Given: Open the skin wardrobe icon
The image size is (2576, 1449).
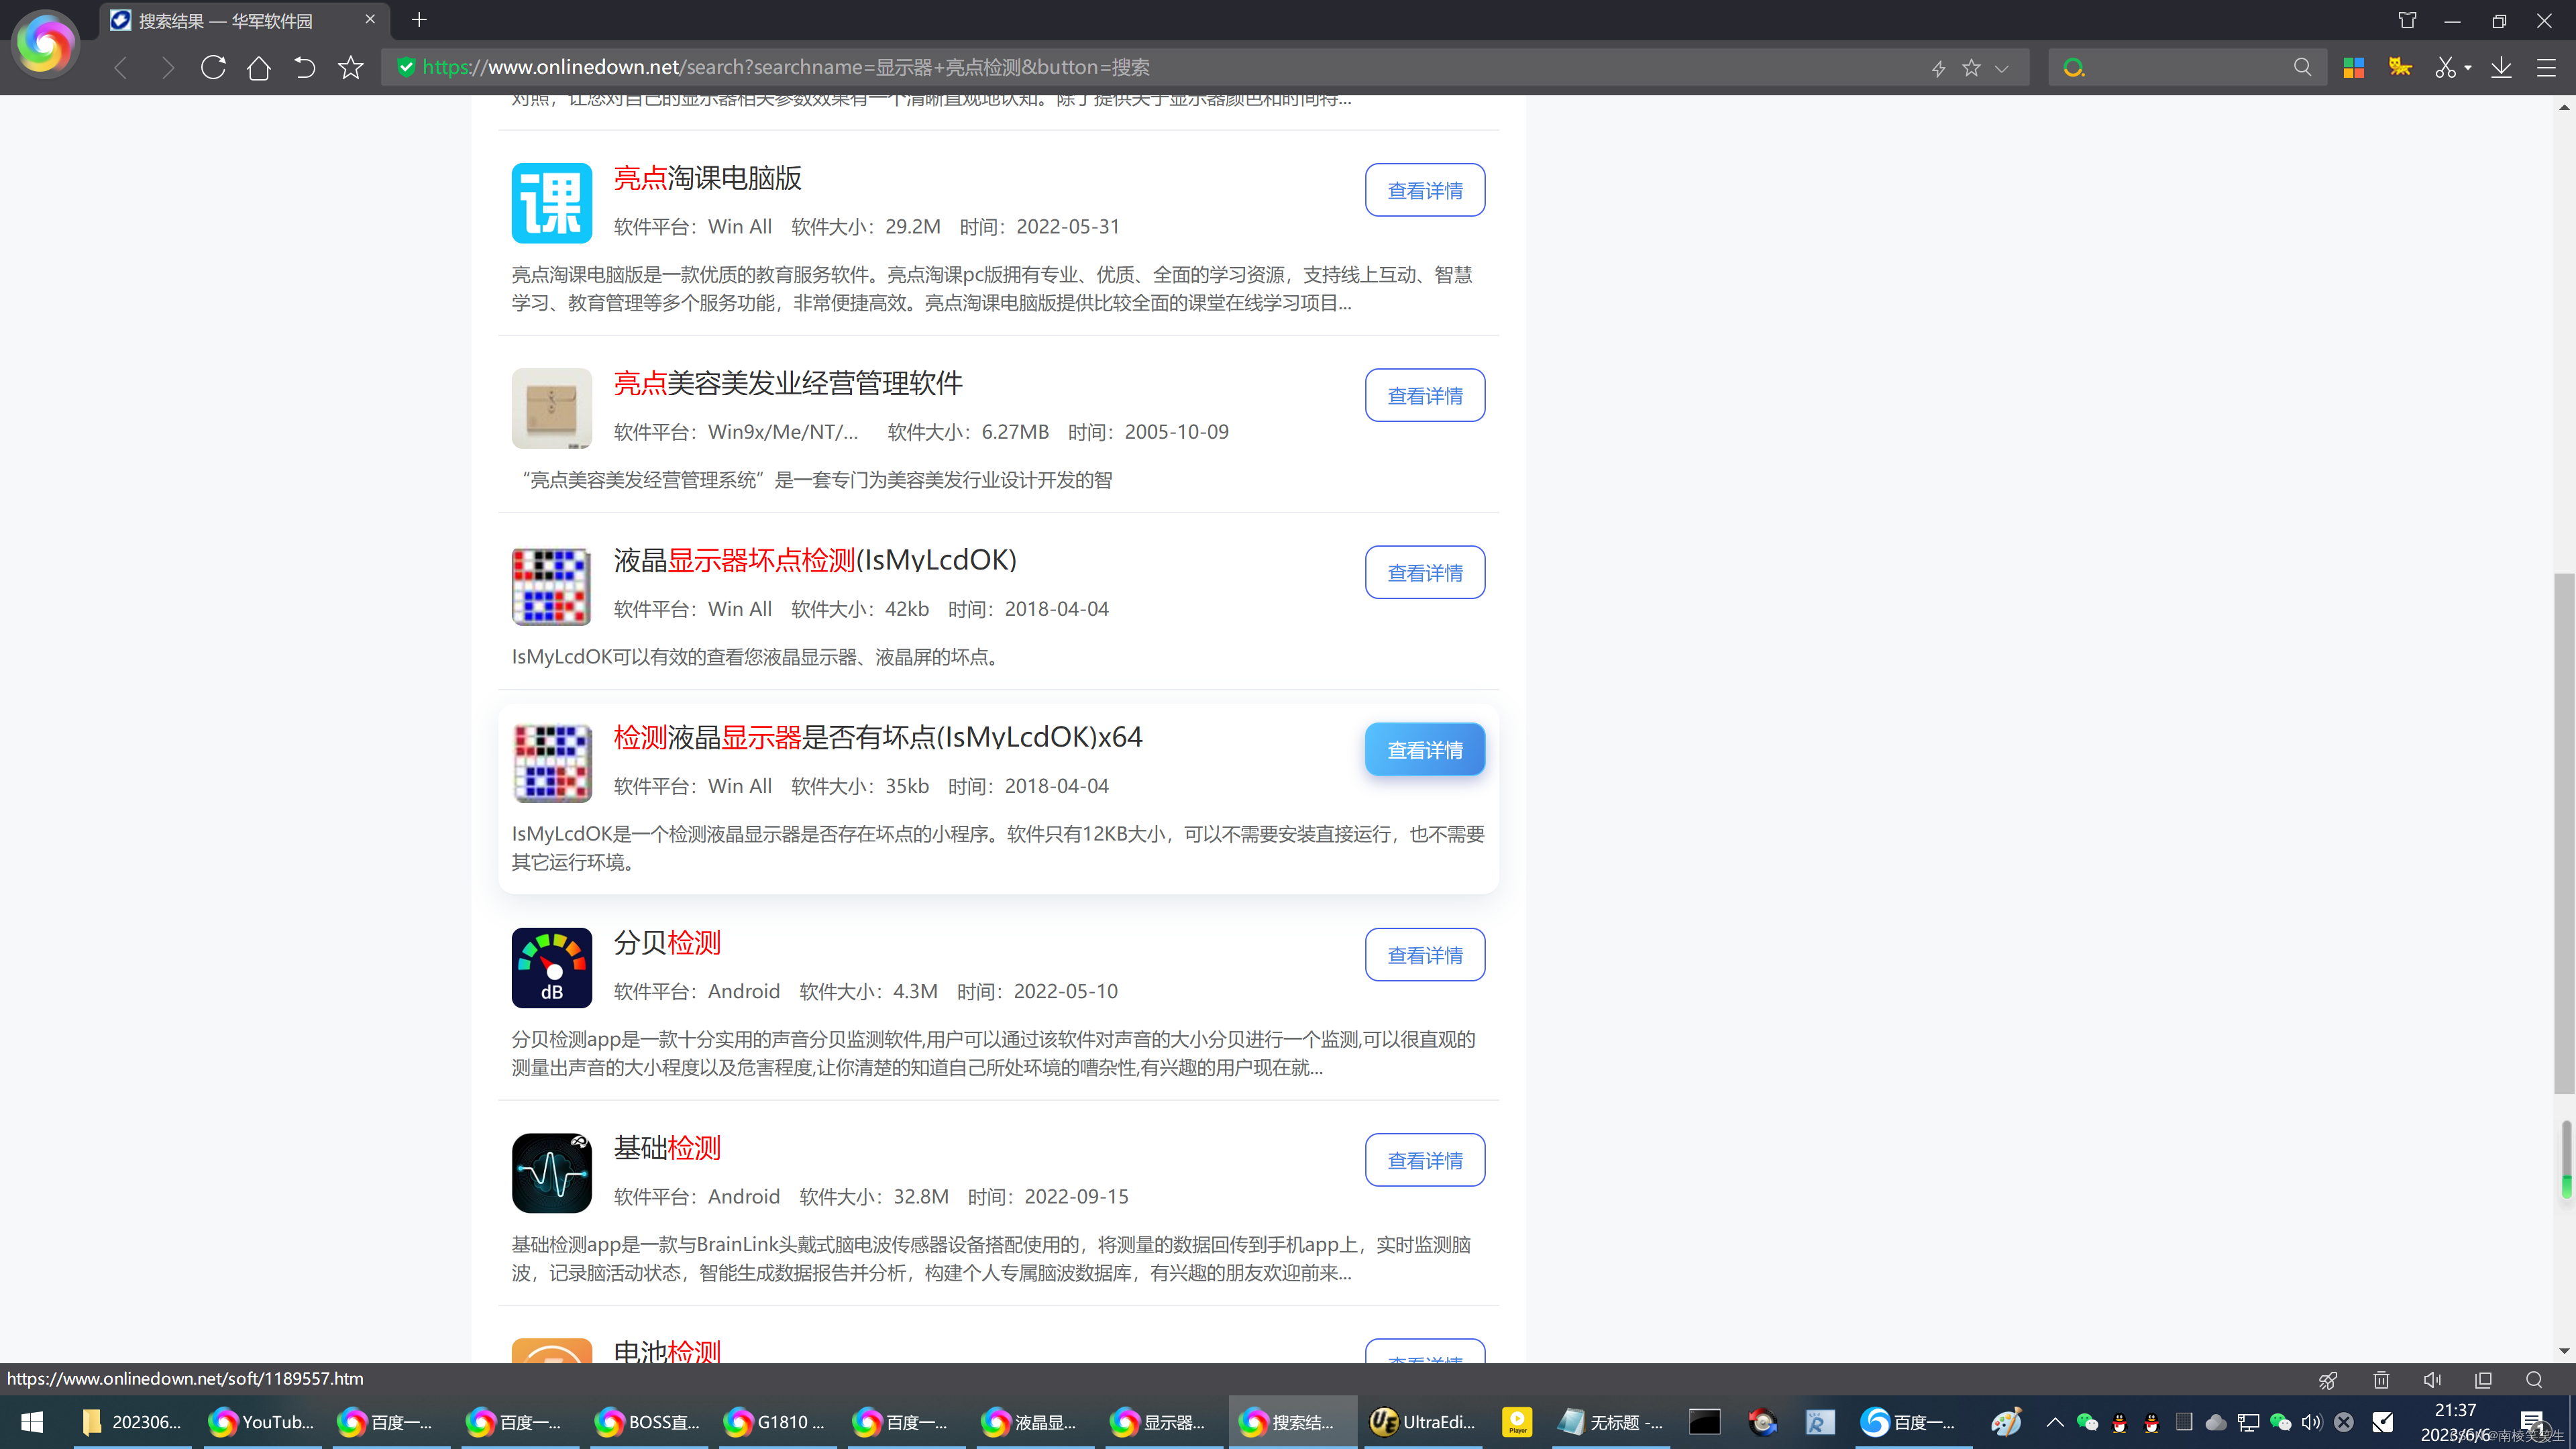Looking at the screenshot, I should click(x=2407, y=20).
